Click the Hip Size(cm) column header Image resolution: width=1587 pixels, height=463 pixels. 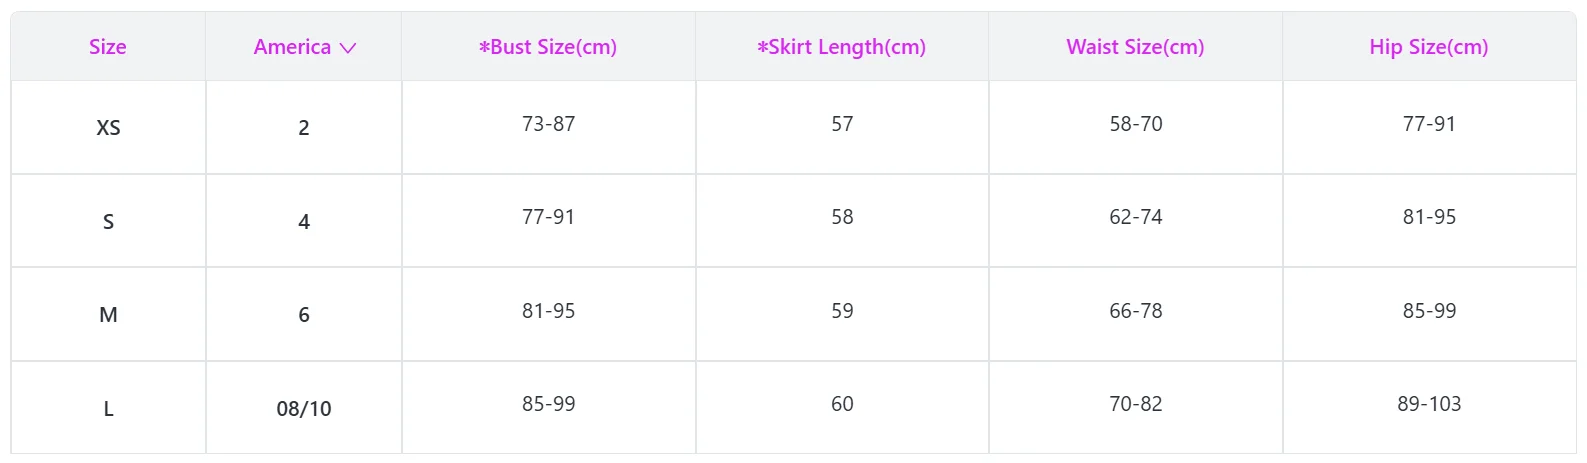click(x=1429, y=47)
